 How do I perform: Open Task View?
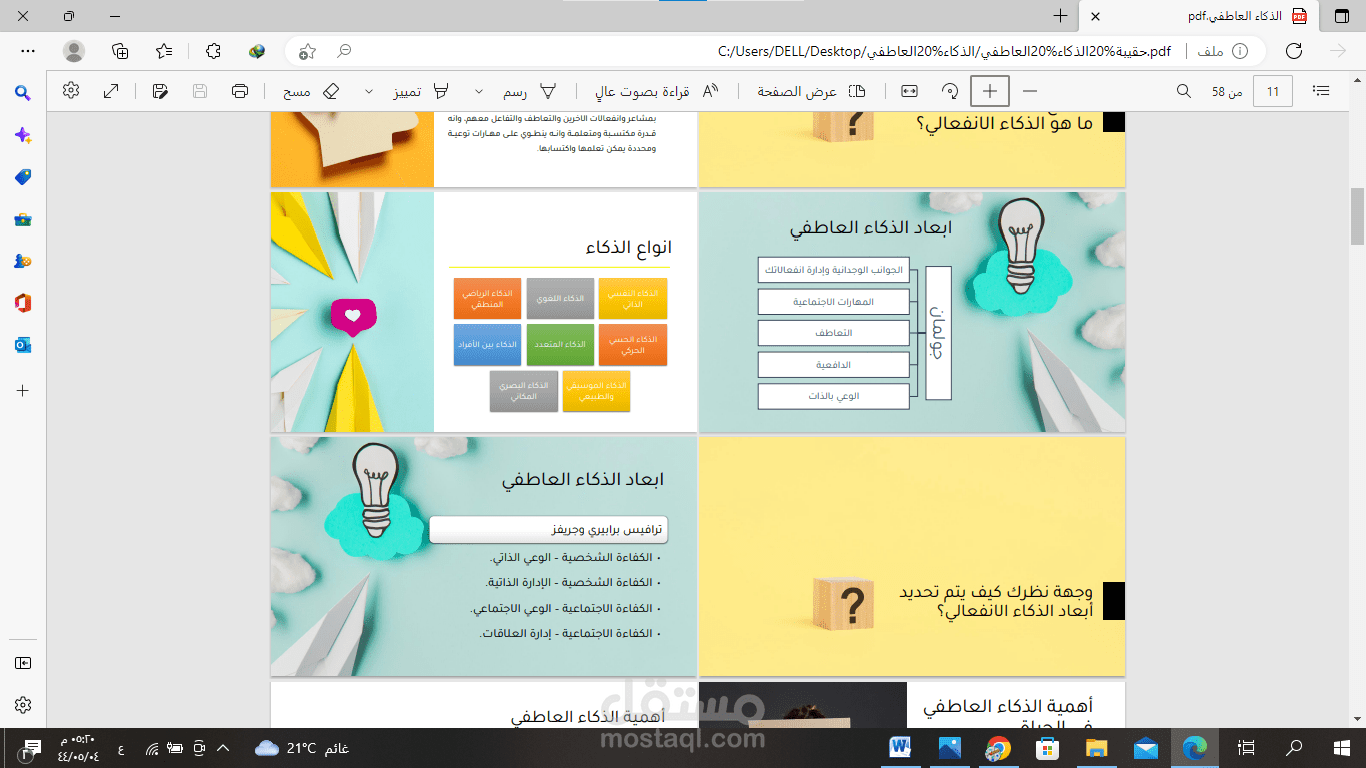[1246, 747]
